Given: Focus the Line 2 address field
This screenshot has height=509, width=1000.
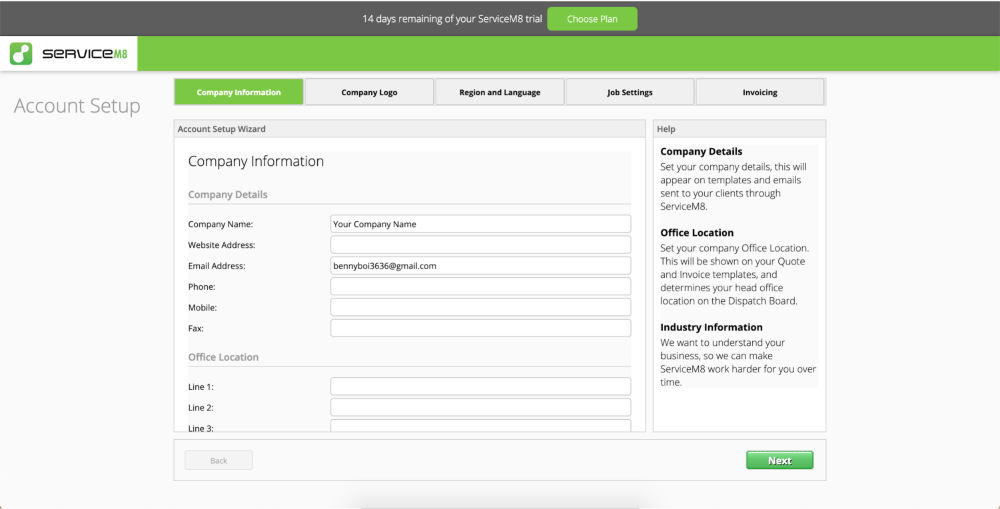Looking at the screenshot, I should click(x=480, y=408).
